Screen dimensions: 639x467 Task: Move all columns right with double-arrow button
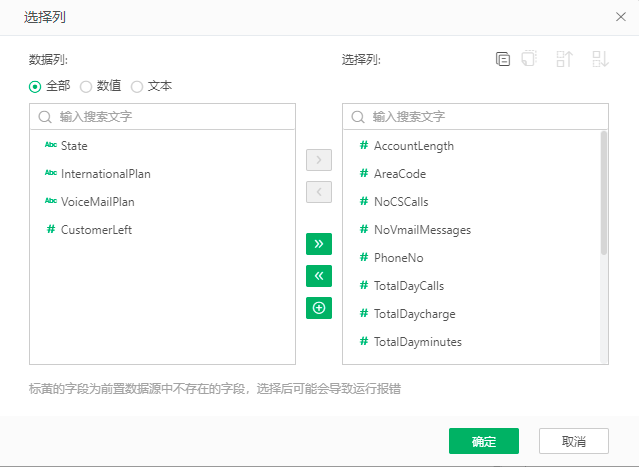318,244
